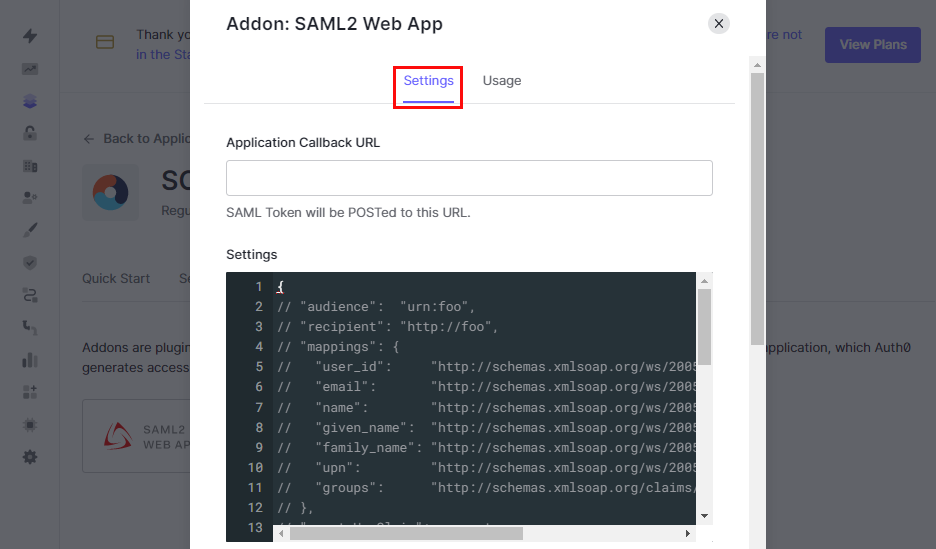Image resolution: width=936 pixels, height=549 pixels.
Task: Open the Getting Started lightning bolt icon
Action: (x=30, y=36)
